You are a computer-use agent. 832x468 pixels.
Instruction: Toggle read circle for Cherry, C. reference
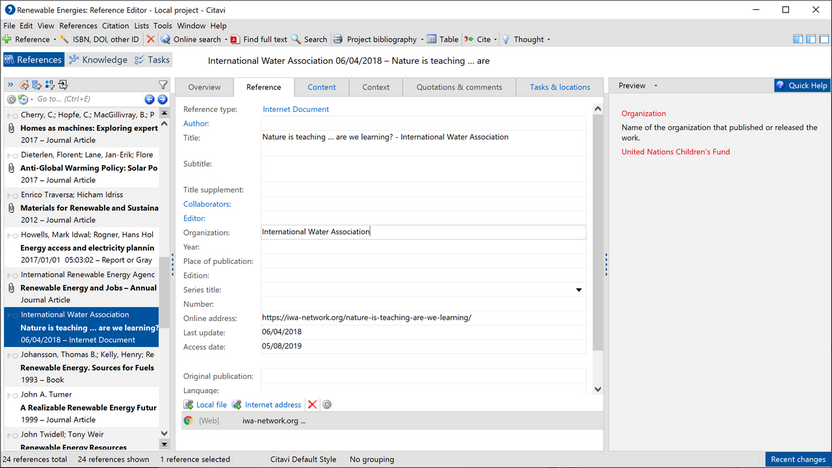tap(15, 116)
